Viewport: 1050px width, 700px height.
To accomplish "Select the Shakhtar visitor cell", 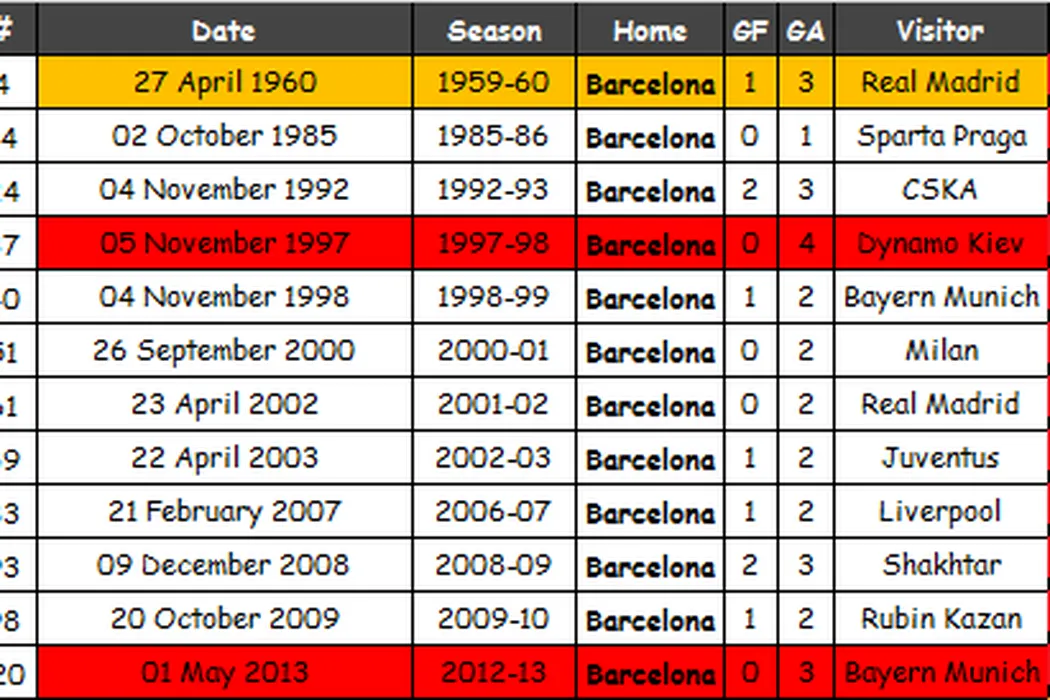I will pos(940,565).
